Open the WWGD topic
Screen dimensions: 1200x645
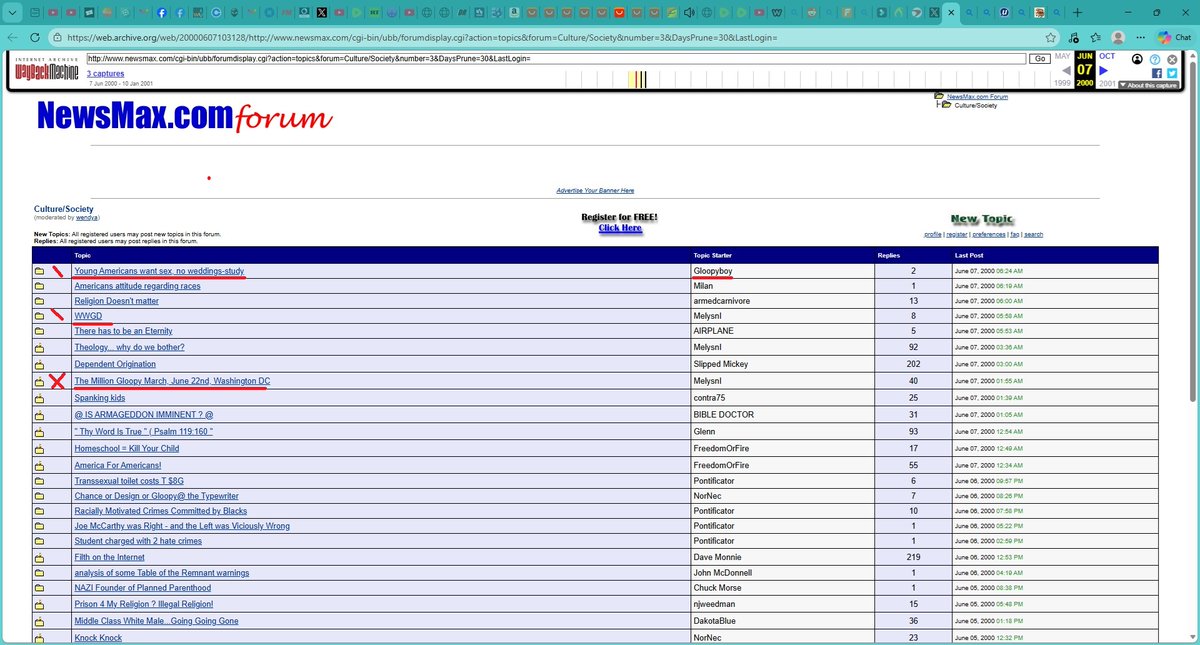(88, 316)
